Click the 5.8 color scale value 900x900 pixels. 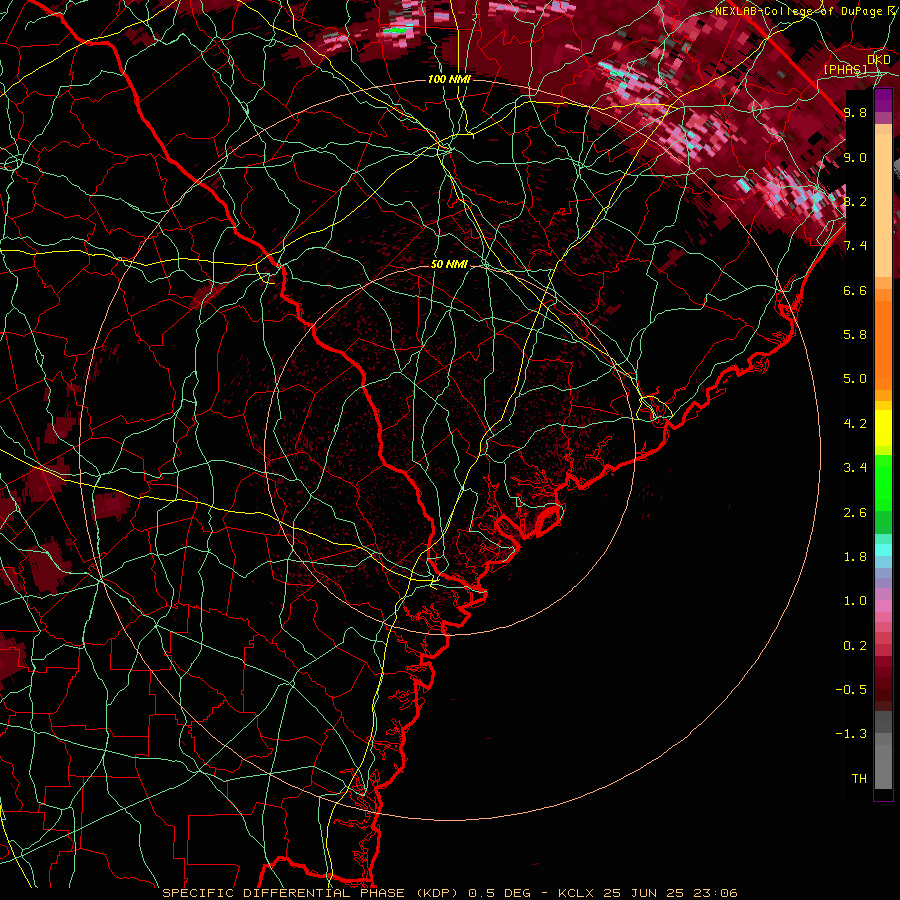(855, 335)
